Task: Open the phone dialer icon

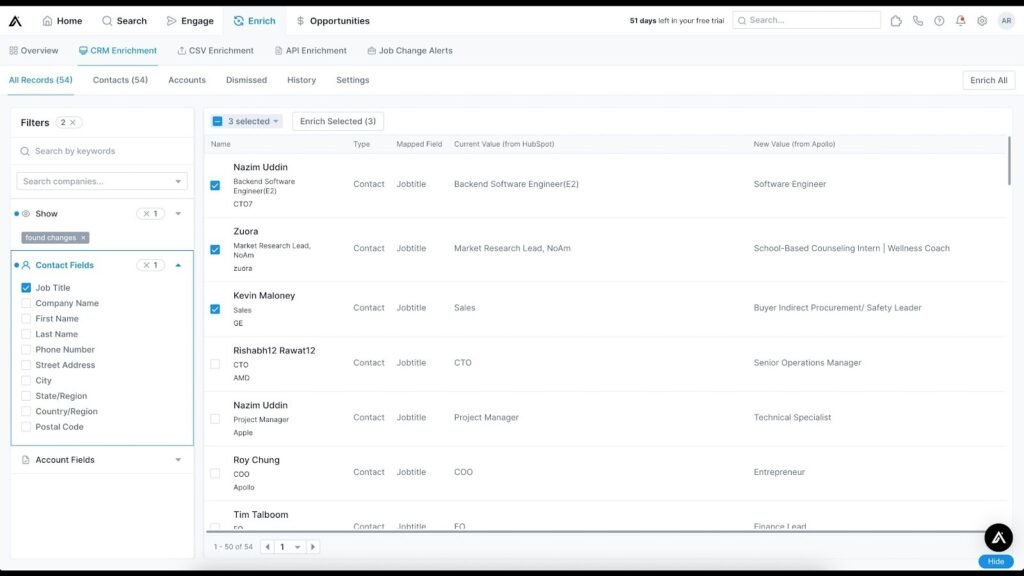Action: [x=917, y=20]
